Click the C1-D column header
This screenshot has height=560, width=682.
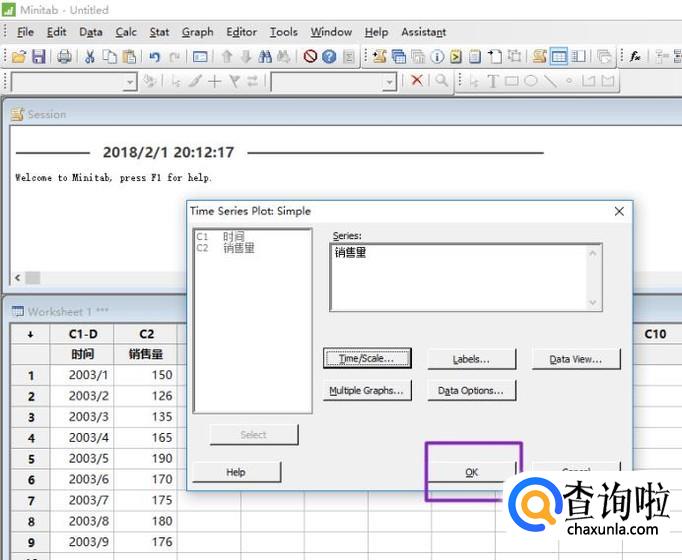coord(83,334)
